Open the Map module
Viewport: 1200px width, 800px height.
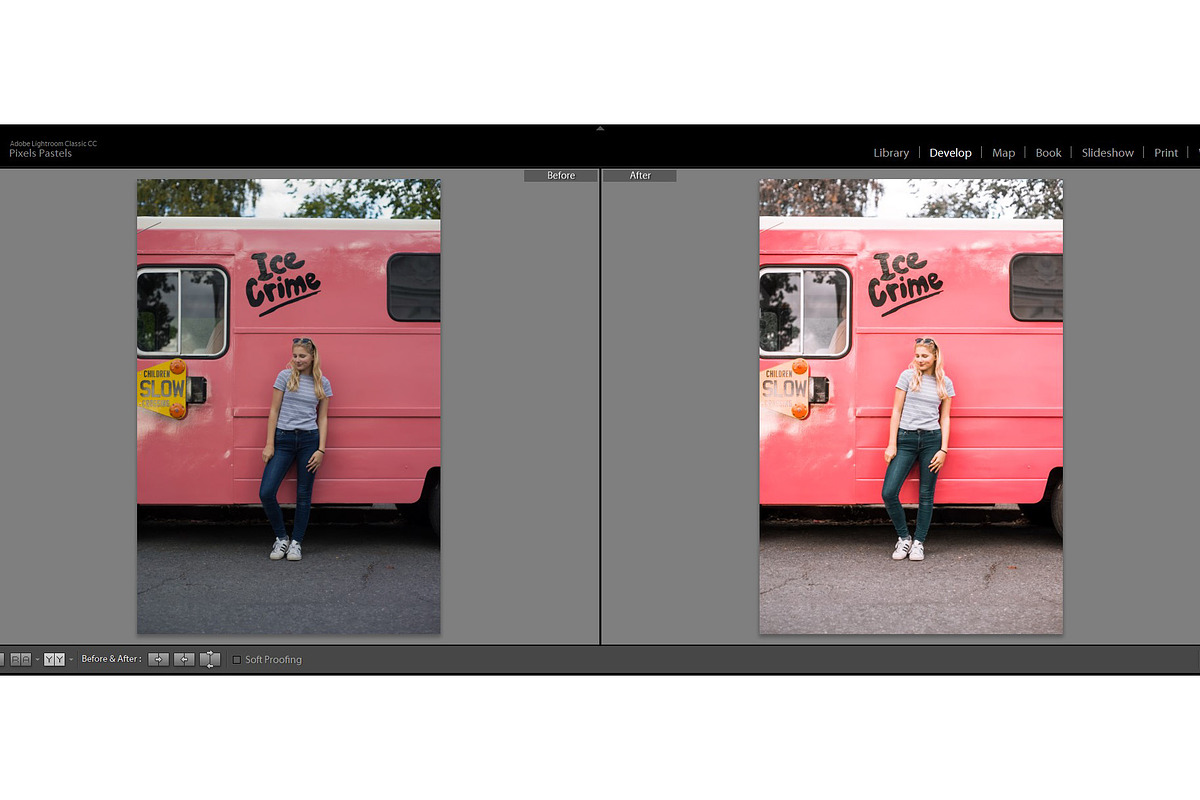tap(1004, 153)
